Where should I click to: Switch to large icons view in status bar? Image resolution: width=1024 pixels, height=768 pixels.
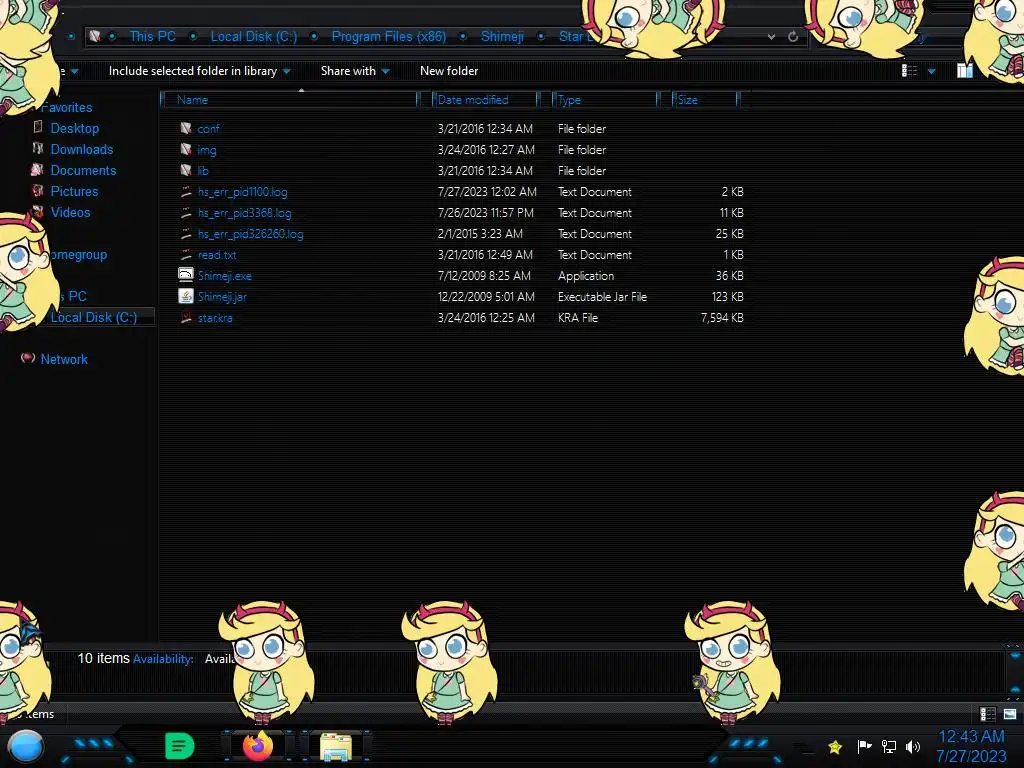tap(1010, 714)
